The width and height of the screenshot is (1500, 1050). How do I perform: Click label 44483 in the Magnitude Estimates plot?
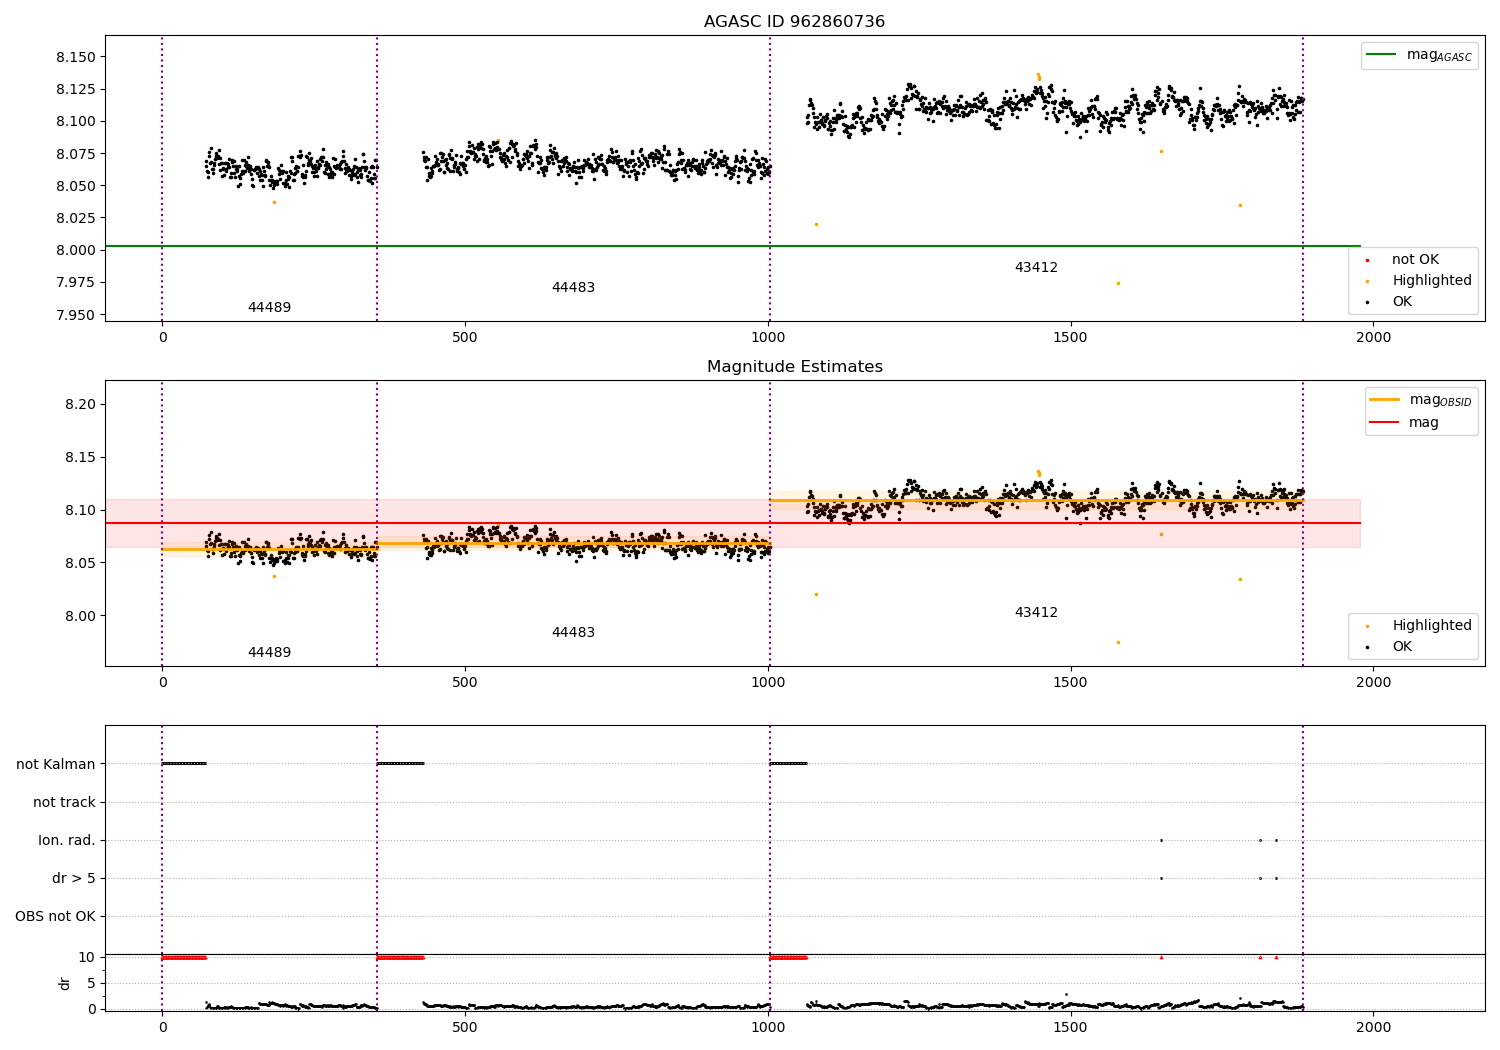coord(573,632)
